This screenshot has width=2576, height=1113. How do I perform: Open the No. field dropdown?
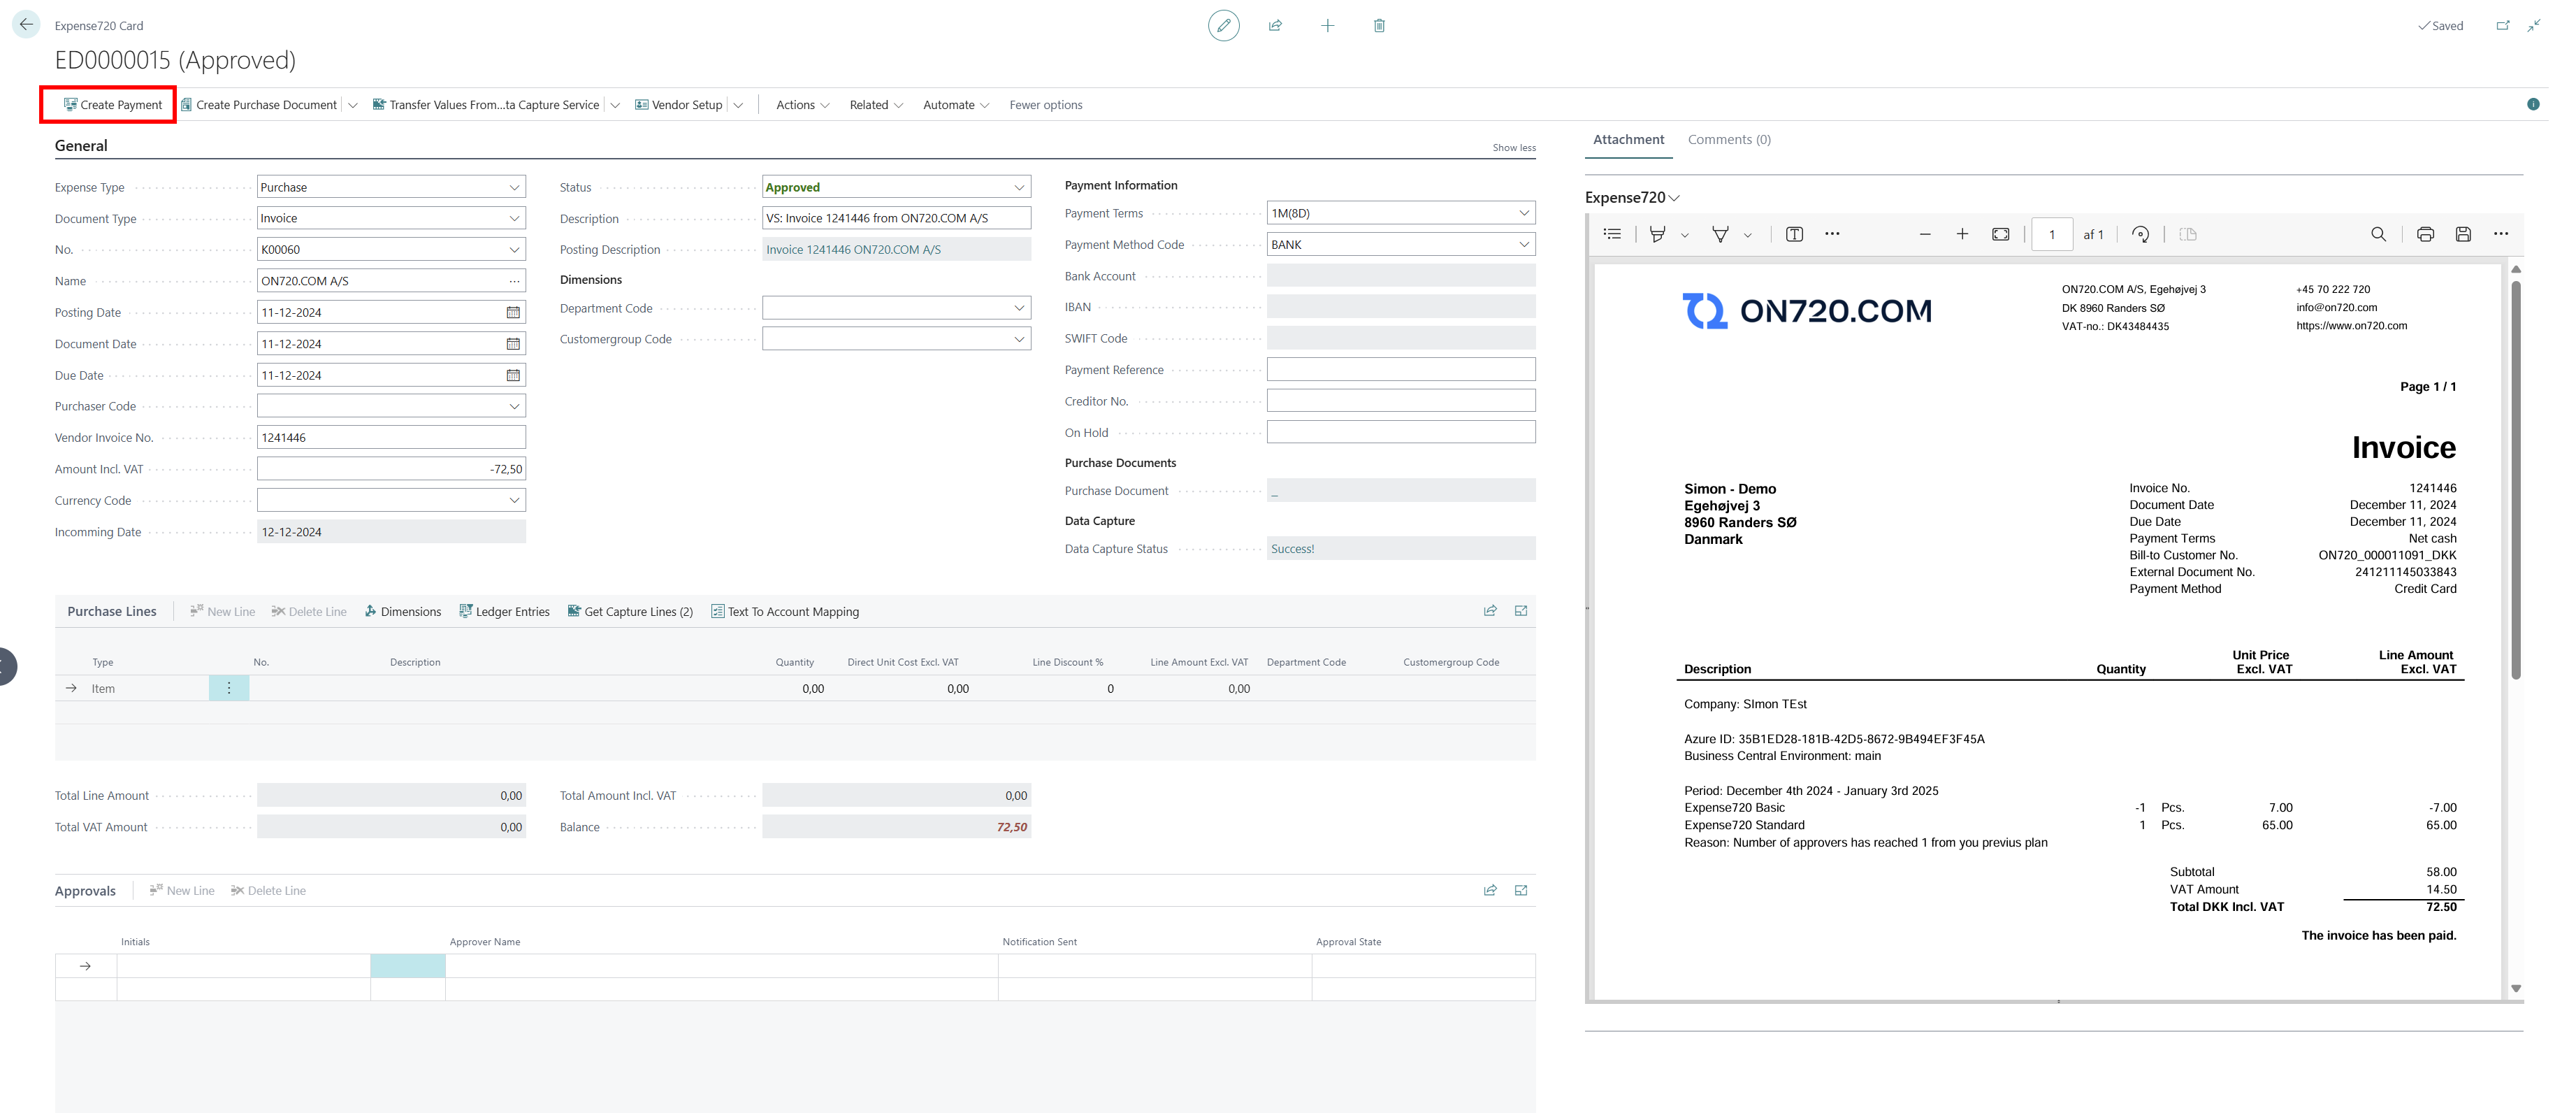coord(514,250)
